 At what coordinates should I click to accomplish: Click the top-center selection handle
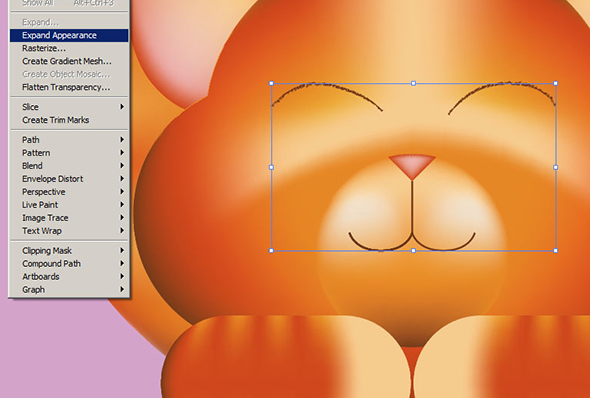413,83
